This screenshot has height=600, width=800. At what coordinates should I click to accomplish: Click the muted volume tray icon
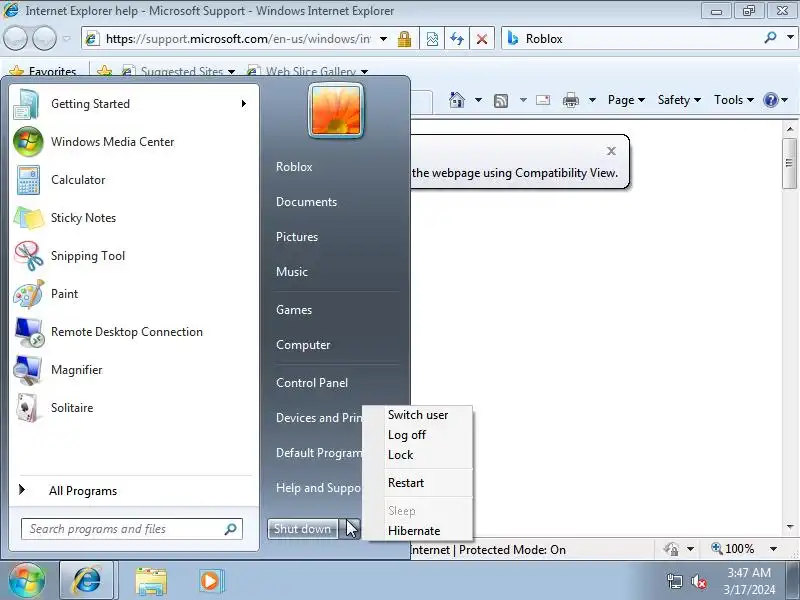click(x=698, y=581)
